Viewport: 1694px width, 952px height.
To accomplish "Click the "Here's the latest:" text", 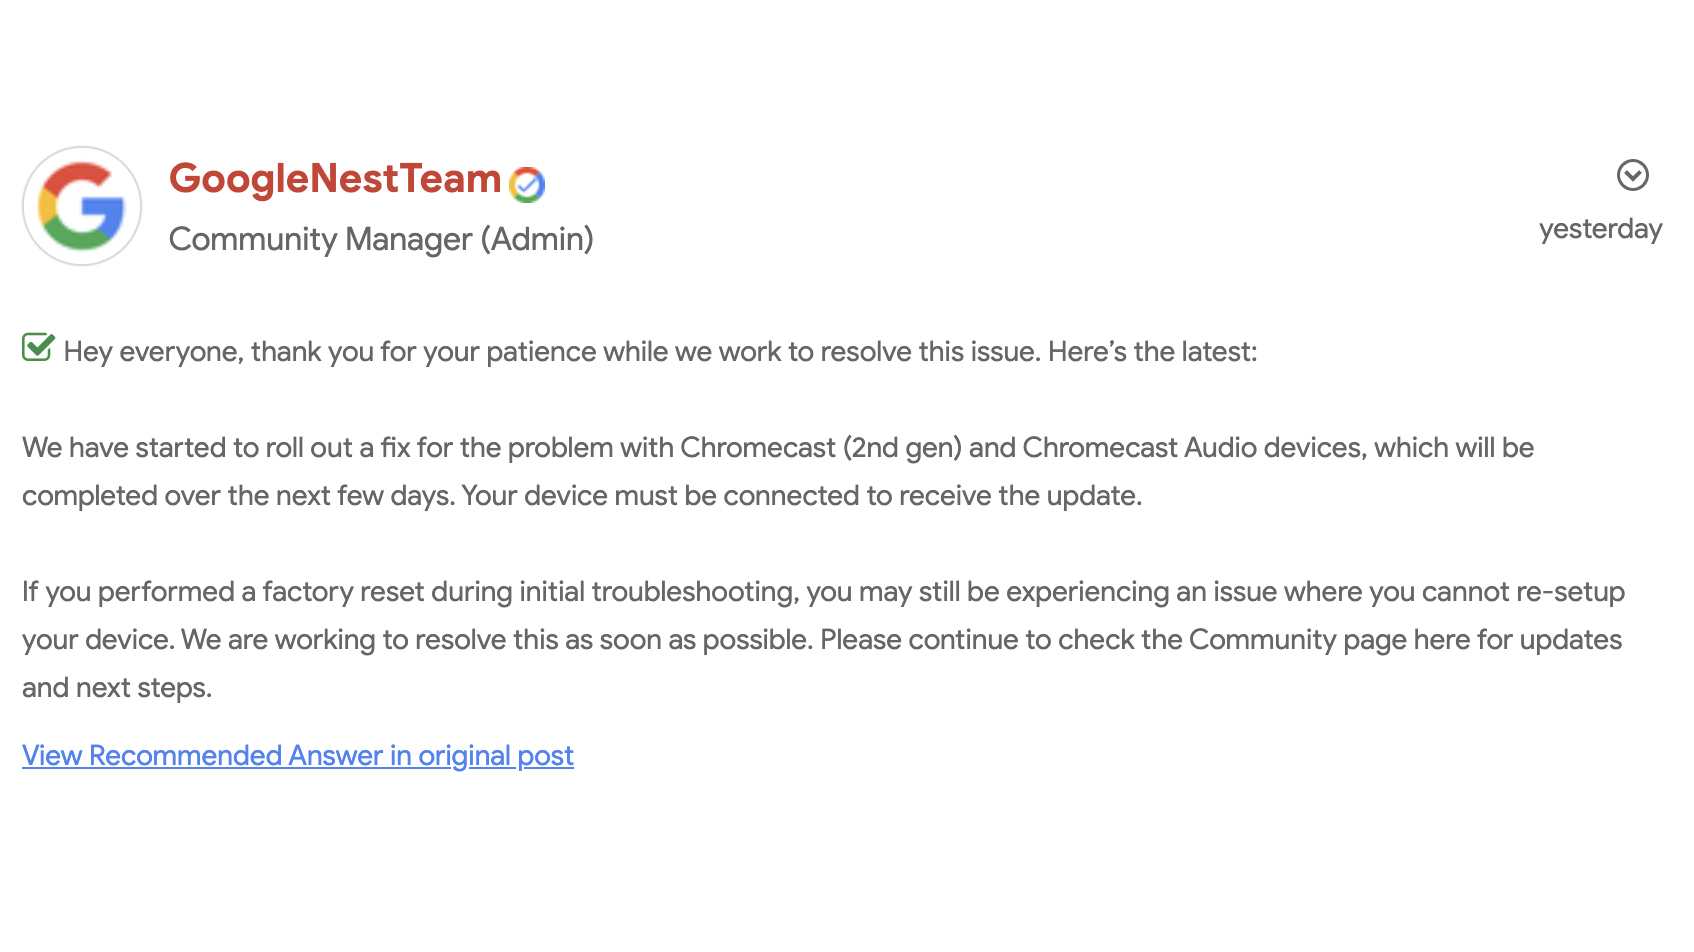I will click(1152, 352).
